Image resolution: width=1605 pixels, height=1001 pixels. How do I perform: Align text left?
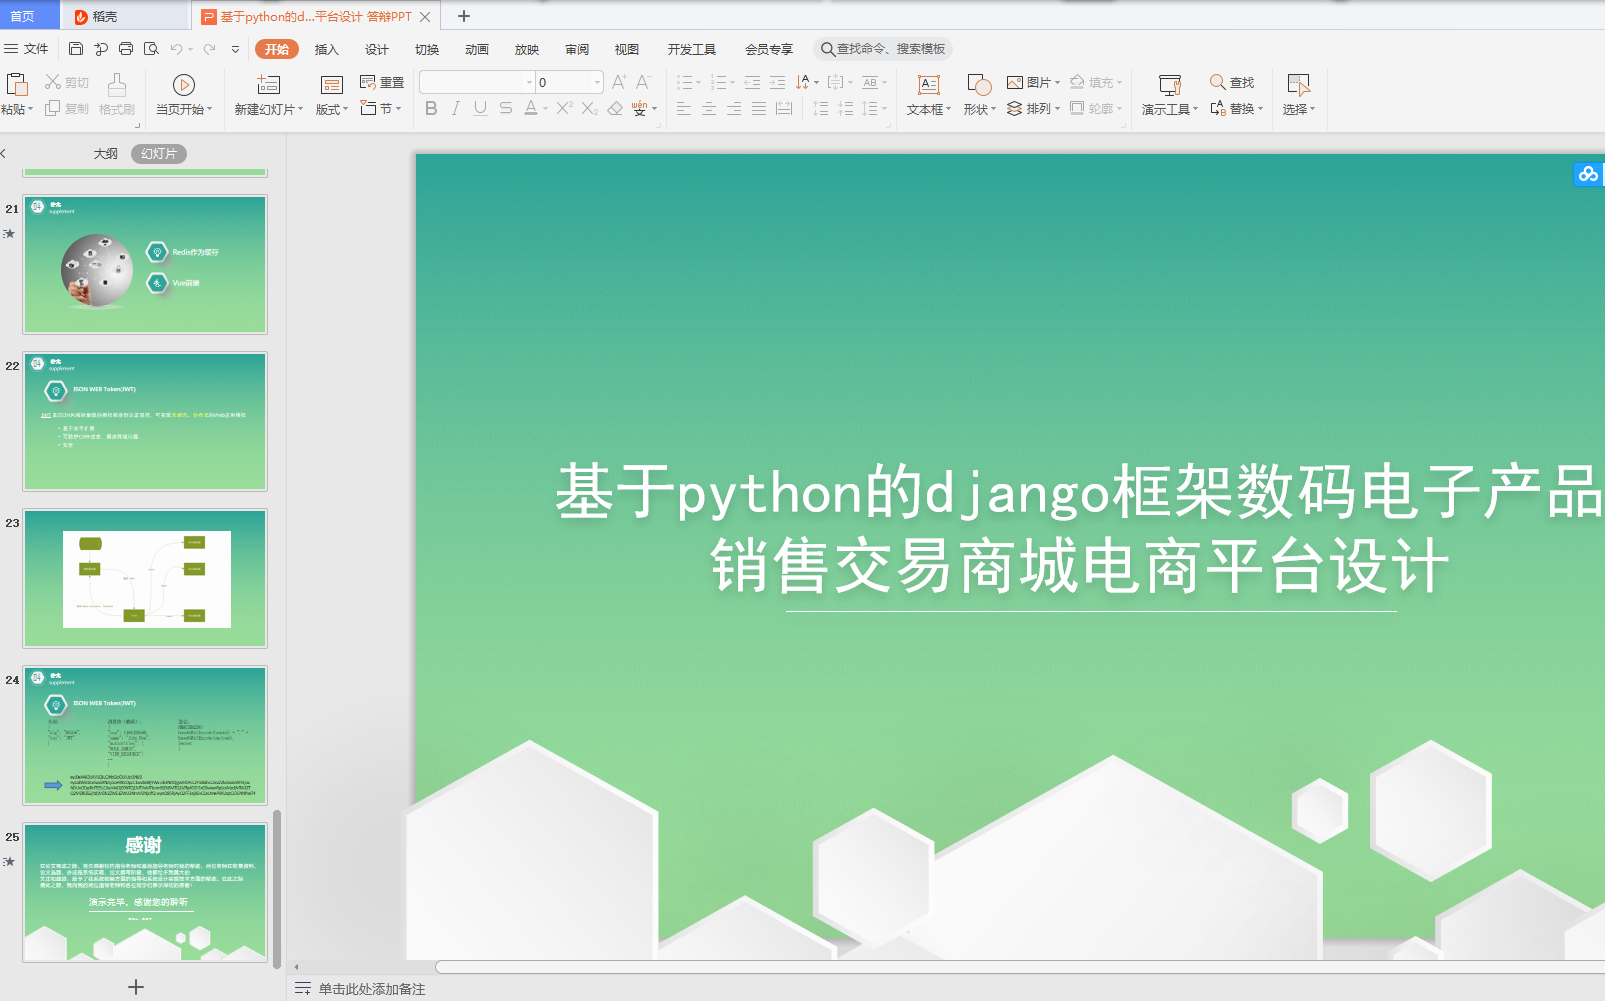pos(684,108)
